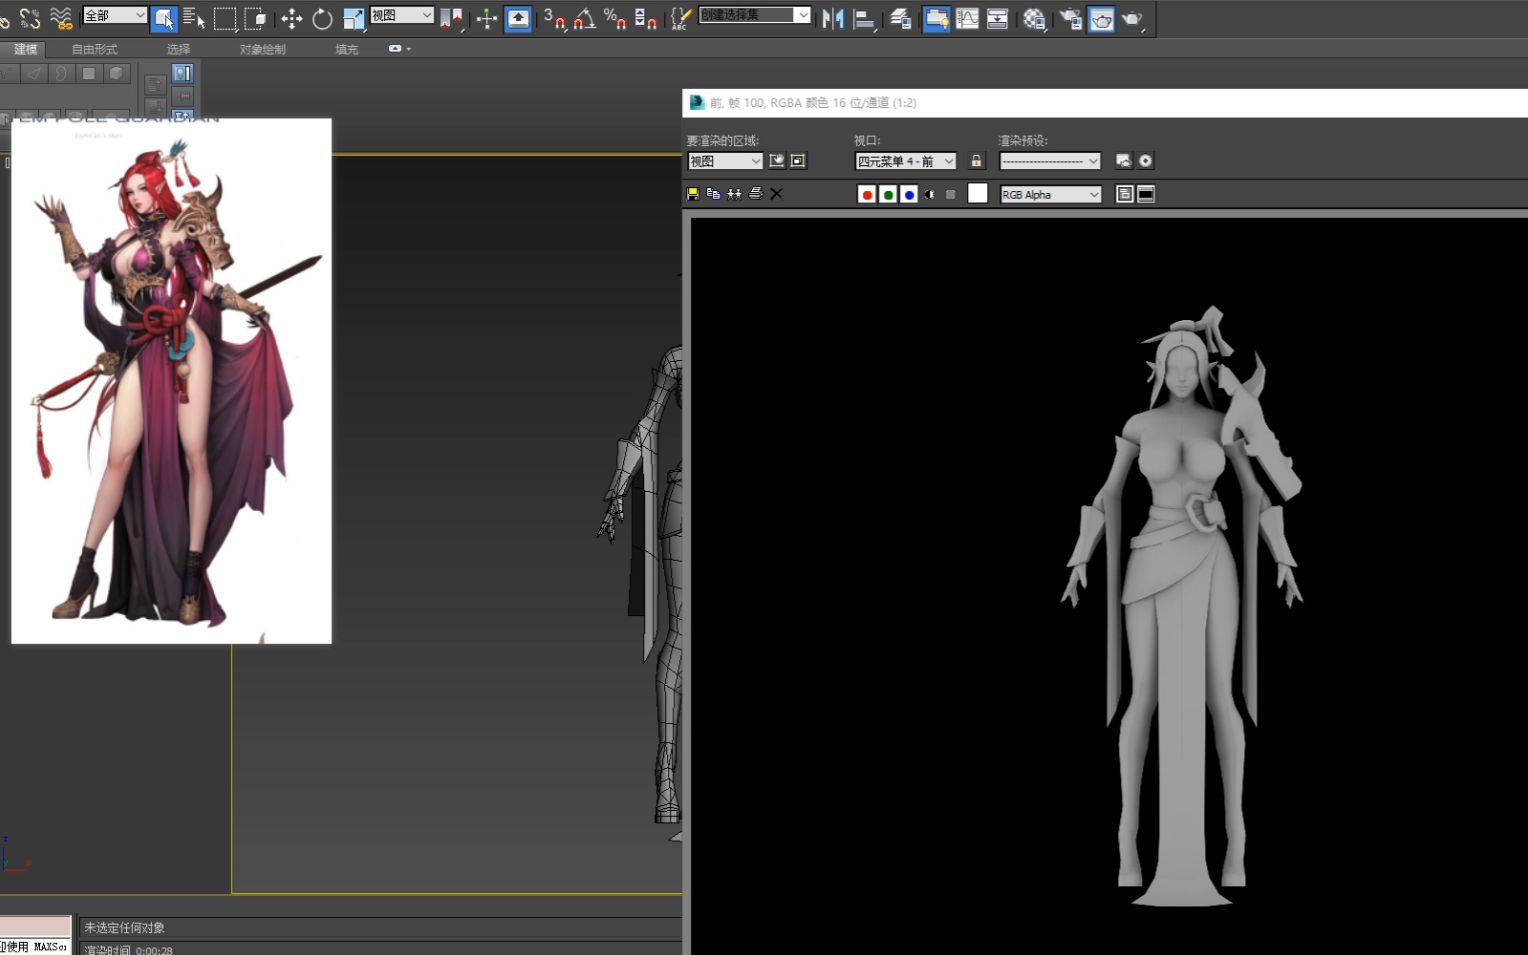Open the Curve Editor

click(x=967, y=18)
